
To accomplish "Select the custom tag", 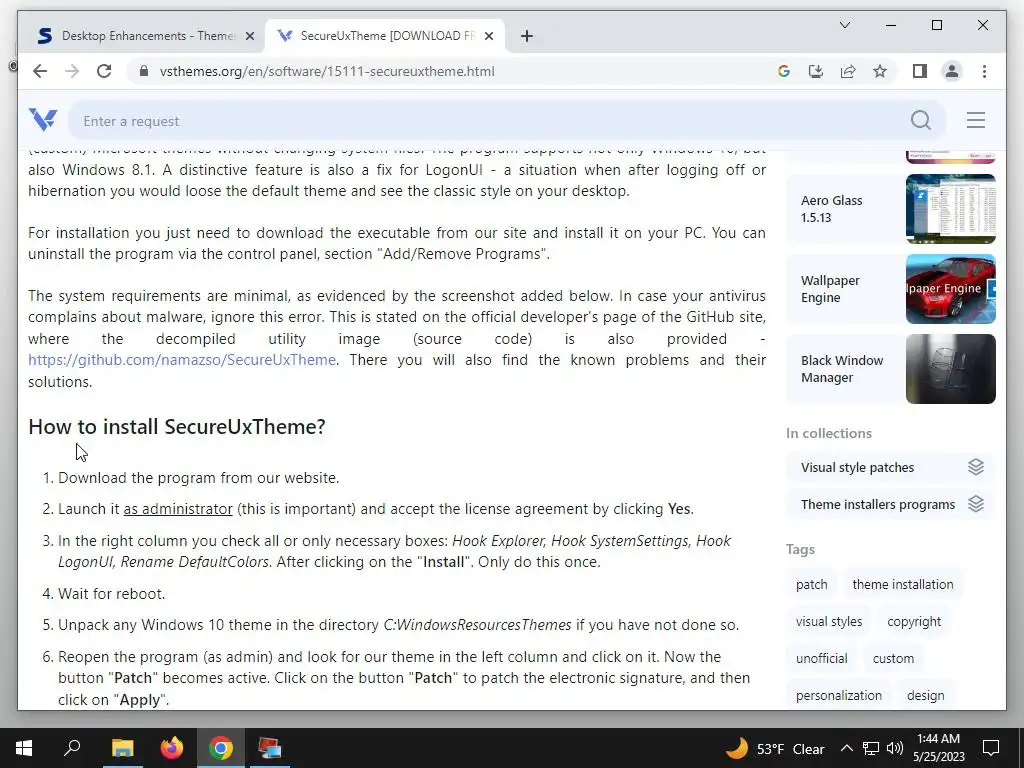I will click(x=893, y=658).
